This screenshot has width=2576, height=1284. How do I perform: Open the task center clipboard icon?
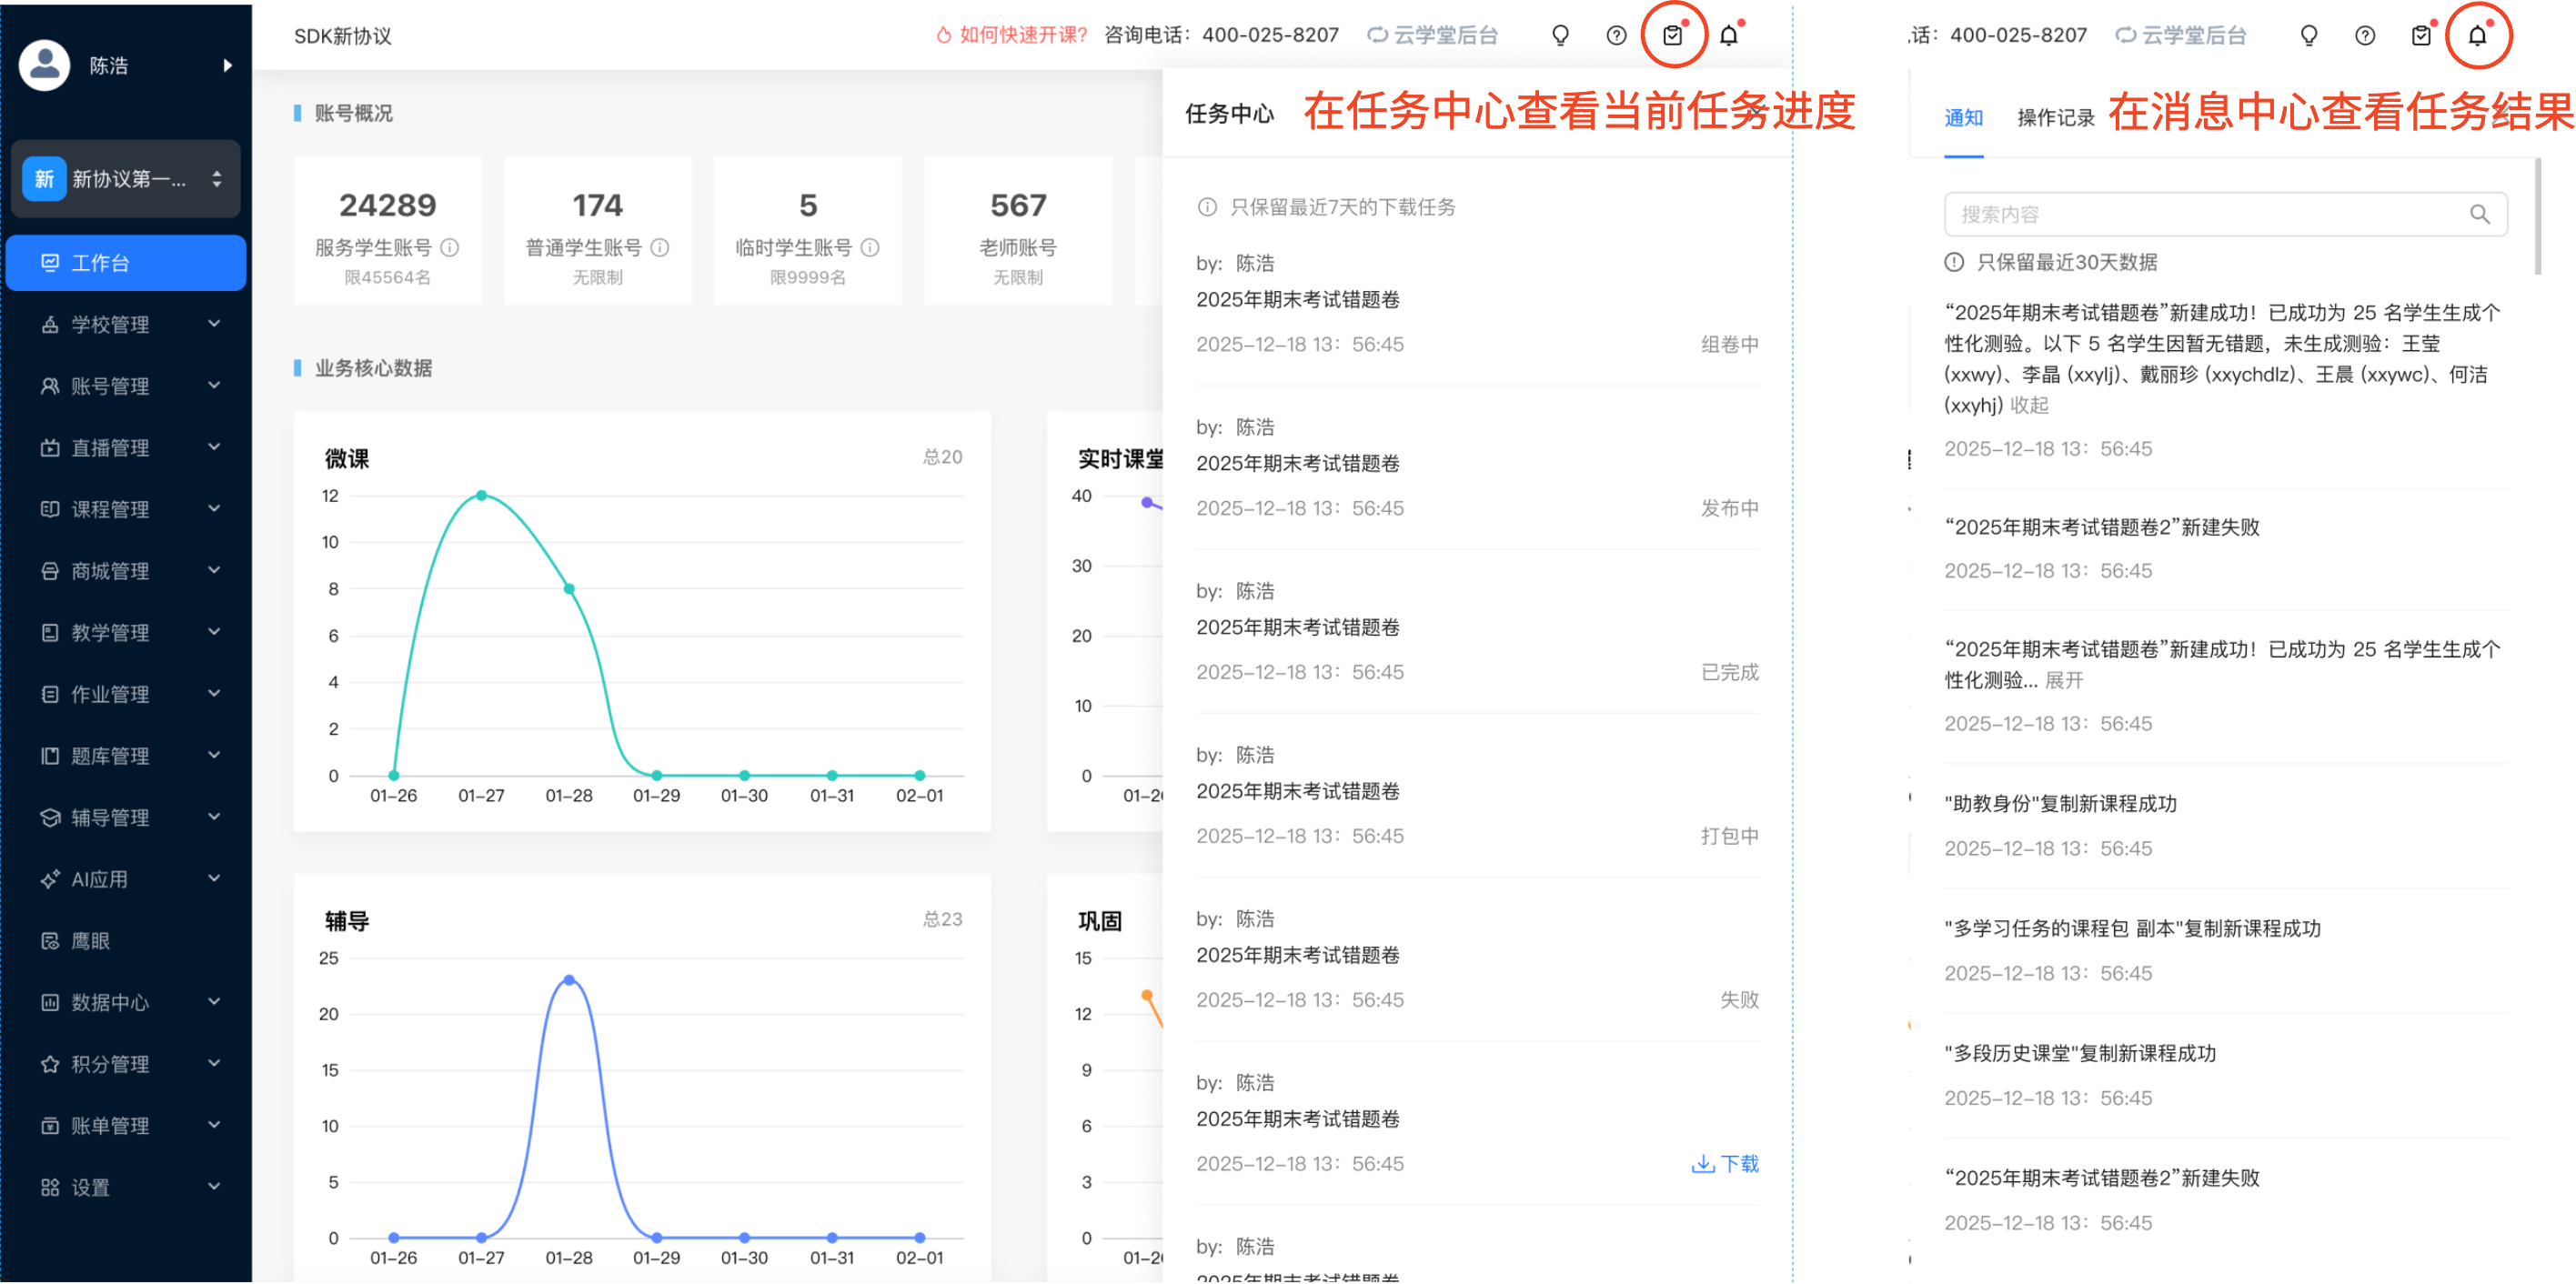[x=1672, y=36]
